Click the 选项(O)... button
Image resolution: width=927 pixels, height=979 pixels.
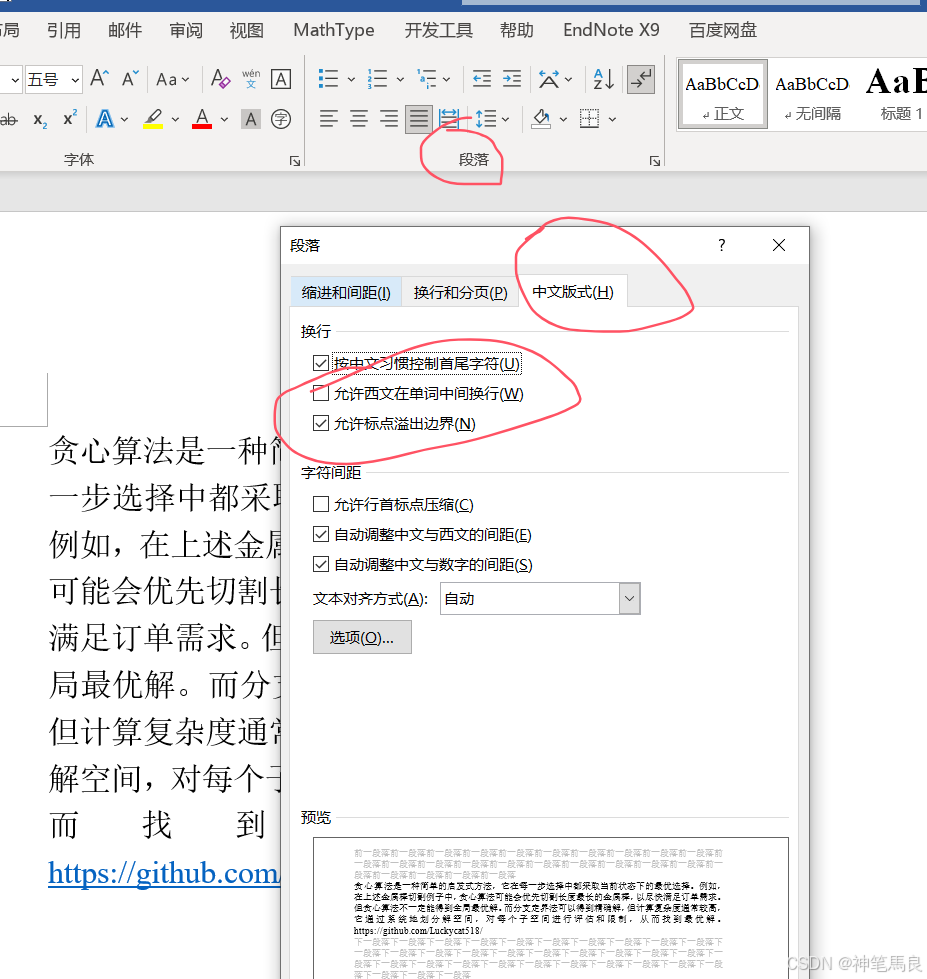tap(362, 637)
